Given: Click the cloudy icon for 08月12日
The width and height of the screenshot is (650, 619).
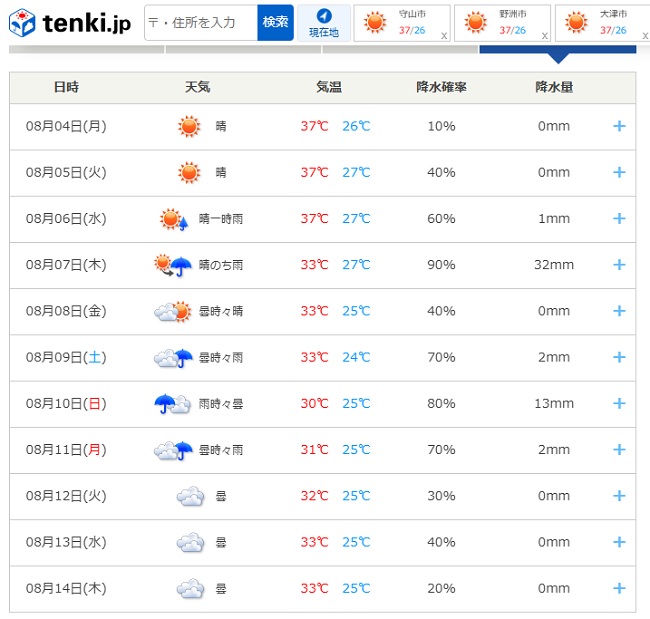Looking at the screenshot, I should point(190,496).
